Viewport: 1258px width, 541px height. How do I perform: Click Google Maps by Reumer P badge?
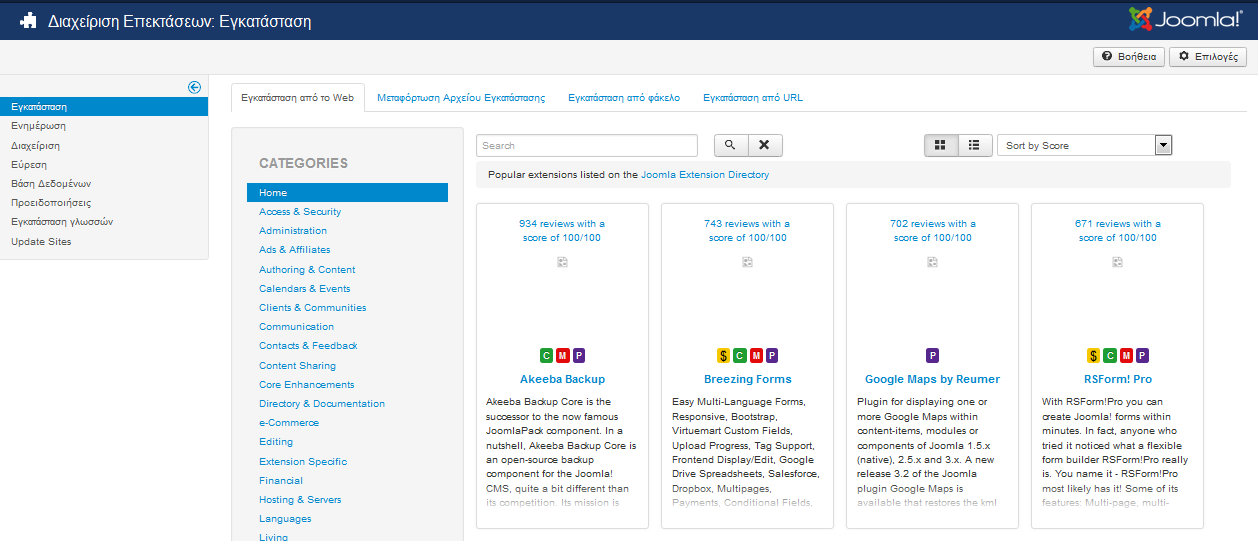[x=932, y=355]
